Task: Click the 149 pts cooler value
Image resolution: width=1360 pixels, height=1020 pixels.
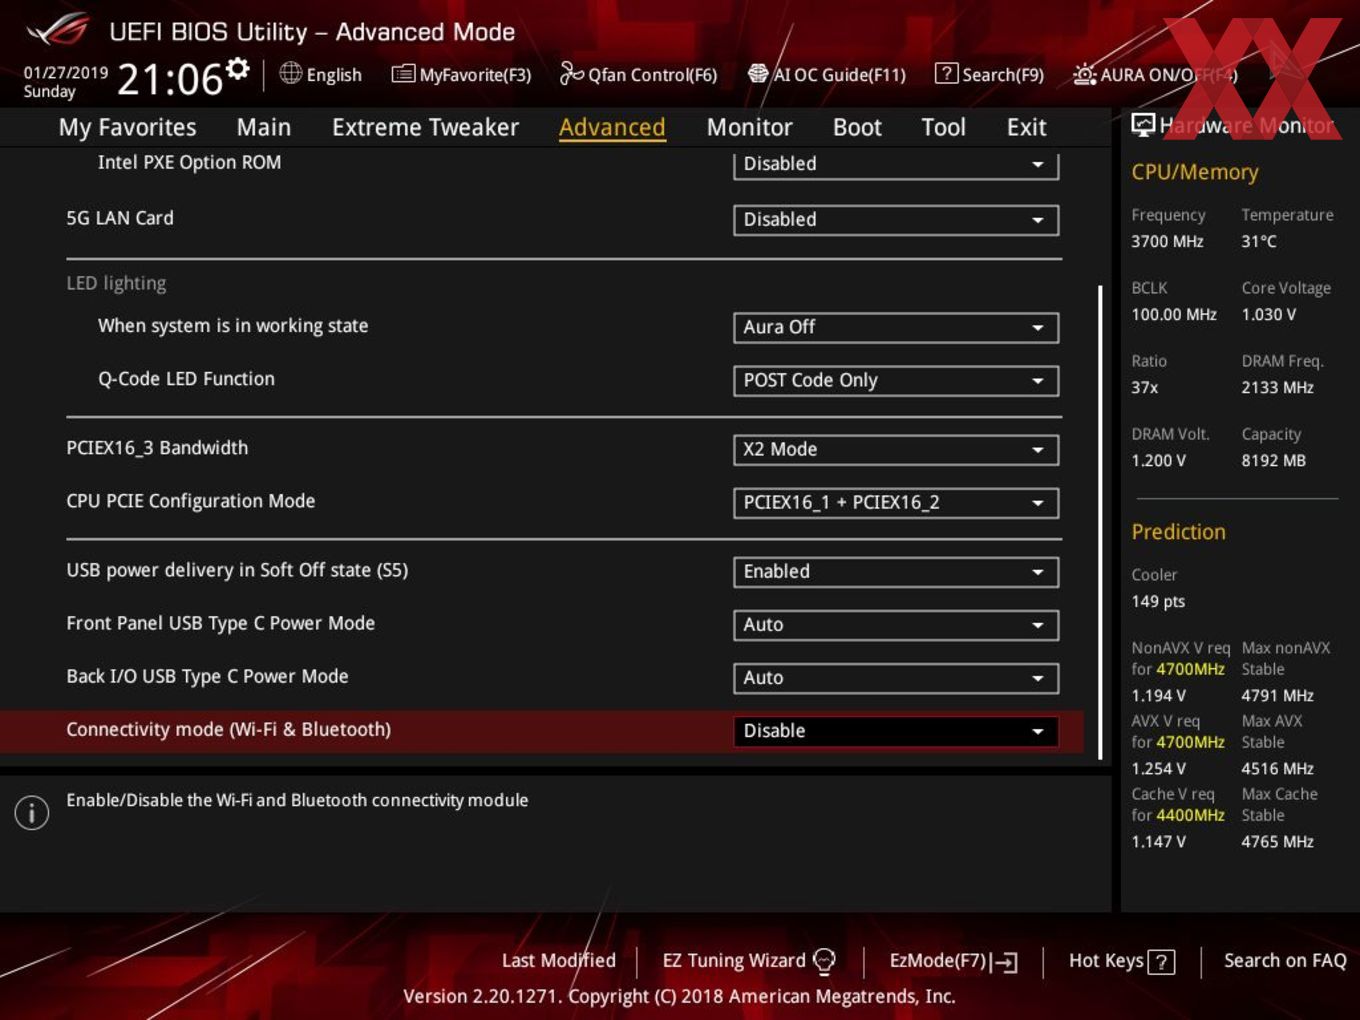Action: (1158, 601)
